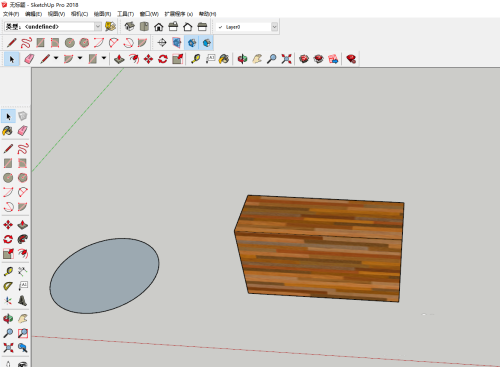The image size is (500, 367).
Task: Select the Eraser tool in top toolbar
Action: [x=29, y=59]
